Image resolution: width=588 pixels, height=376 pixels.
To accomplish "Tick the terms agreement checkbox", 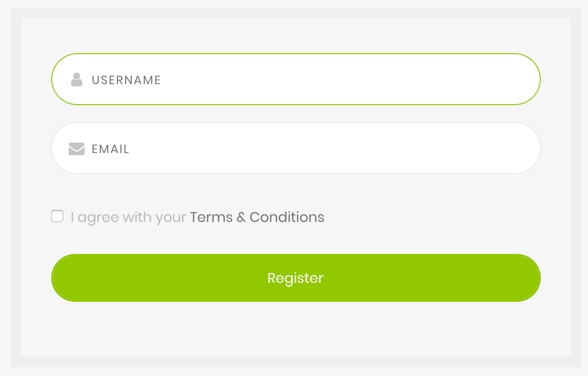I will tap(57, 216).
